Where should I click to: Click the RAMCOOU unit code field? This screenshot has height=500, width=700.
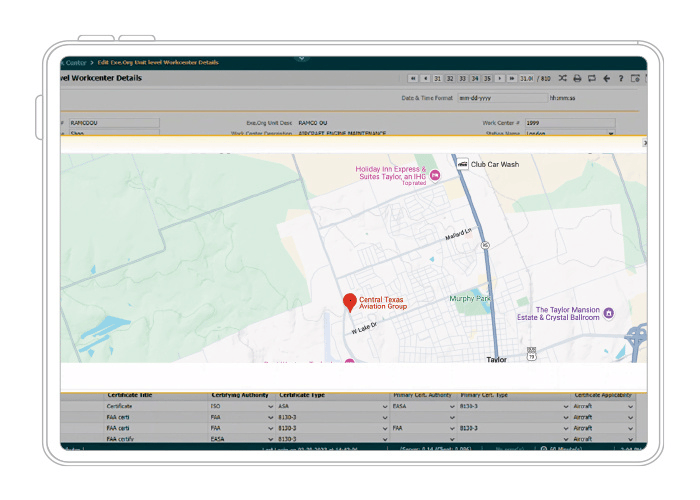[114, 123]
